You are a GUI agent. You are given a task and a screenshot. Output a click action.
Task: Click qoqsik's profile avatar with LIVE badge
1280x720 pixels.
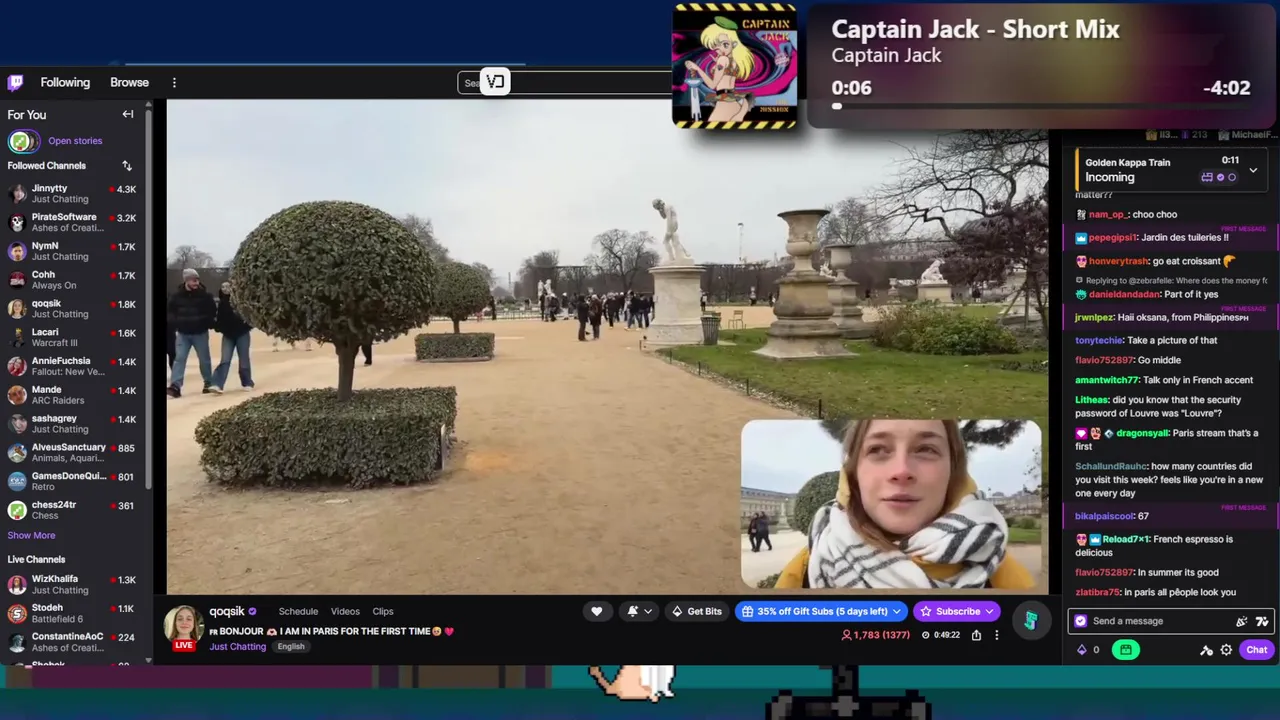click(x=184, y=628)
